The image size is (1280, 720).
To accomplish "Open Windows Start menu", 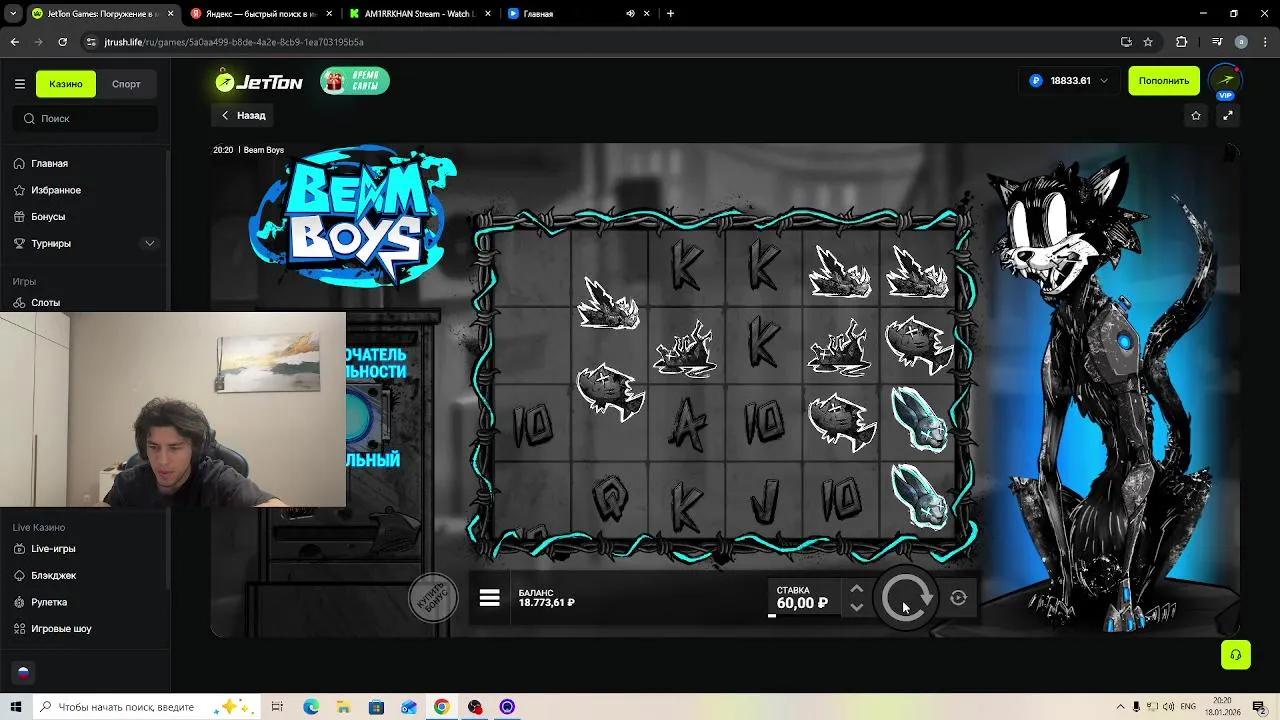I will (x=15, y=707).
